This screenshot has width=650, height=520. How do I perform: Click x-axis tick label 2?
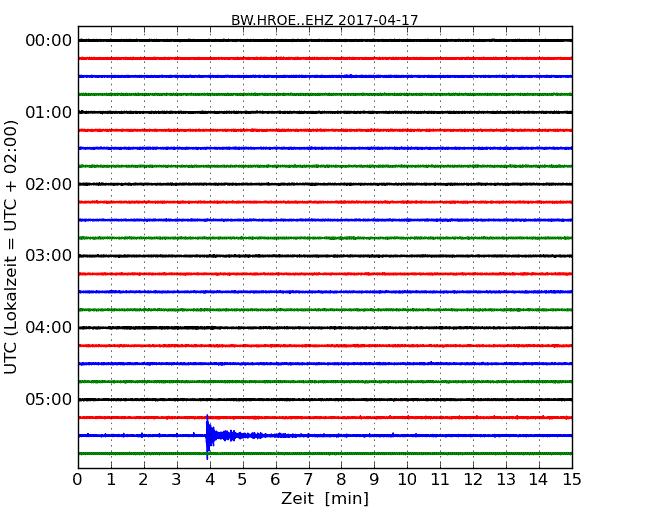[143, 480]
